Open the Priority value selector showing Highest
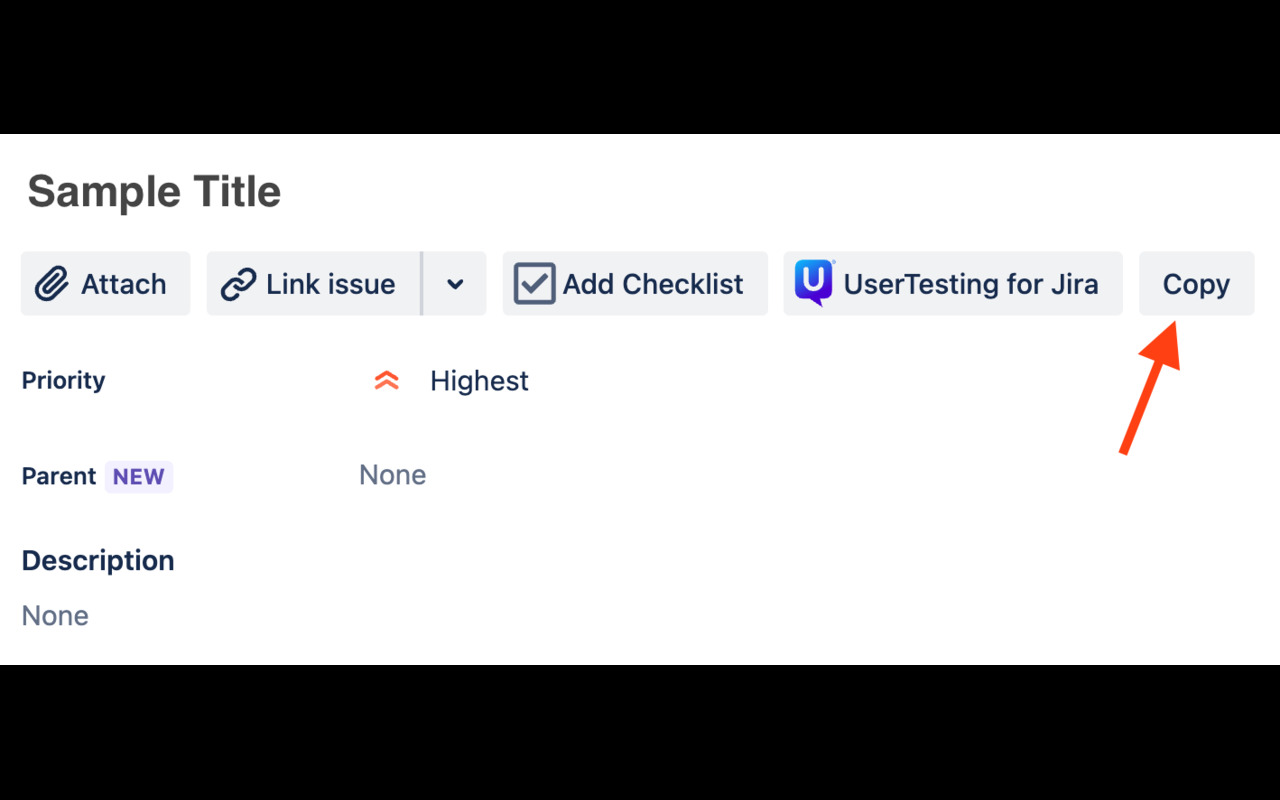The height and width of the screenshot is (800, 1280). pos(479,380)
